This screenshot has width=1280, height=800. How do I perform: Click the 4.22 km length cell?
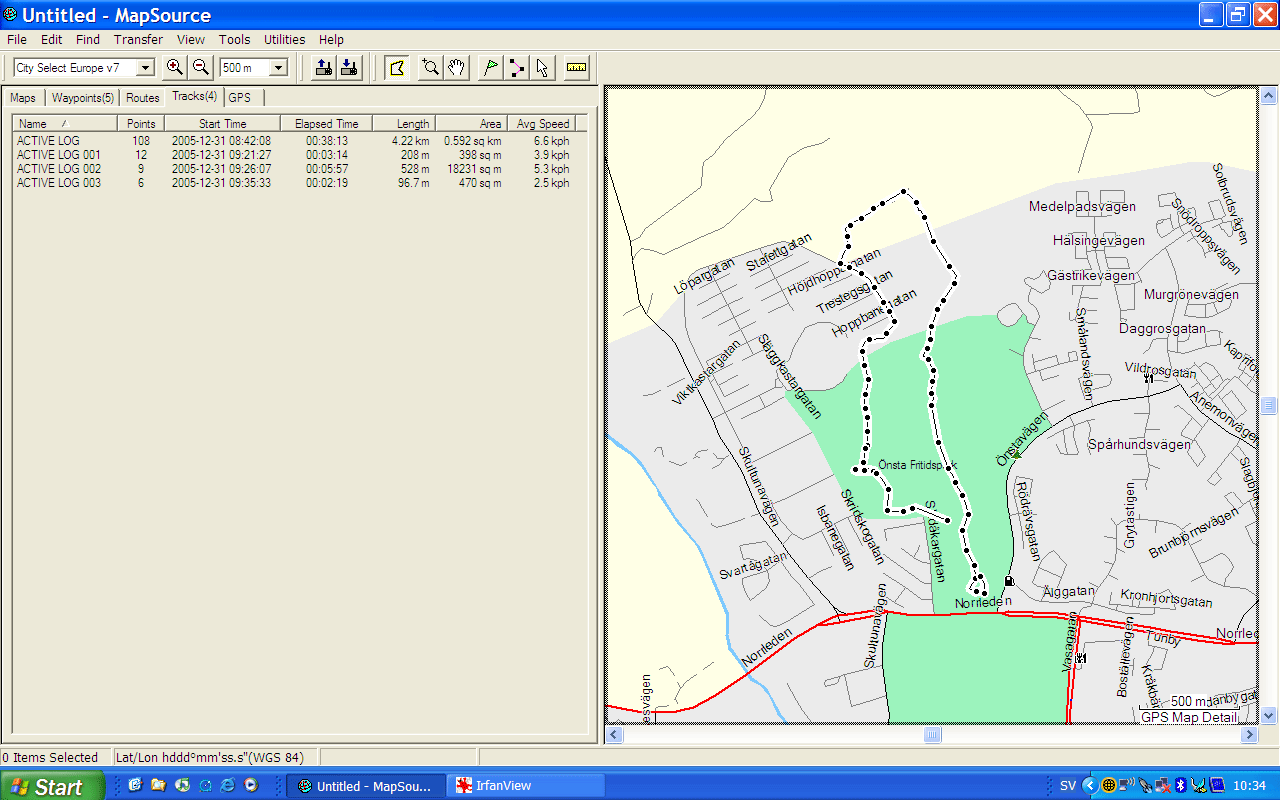410,141
